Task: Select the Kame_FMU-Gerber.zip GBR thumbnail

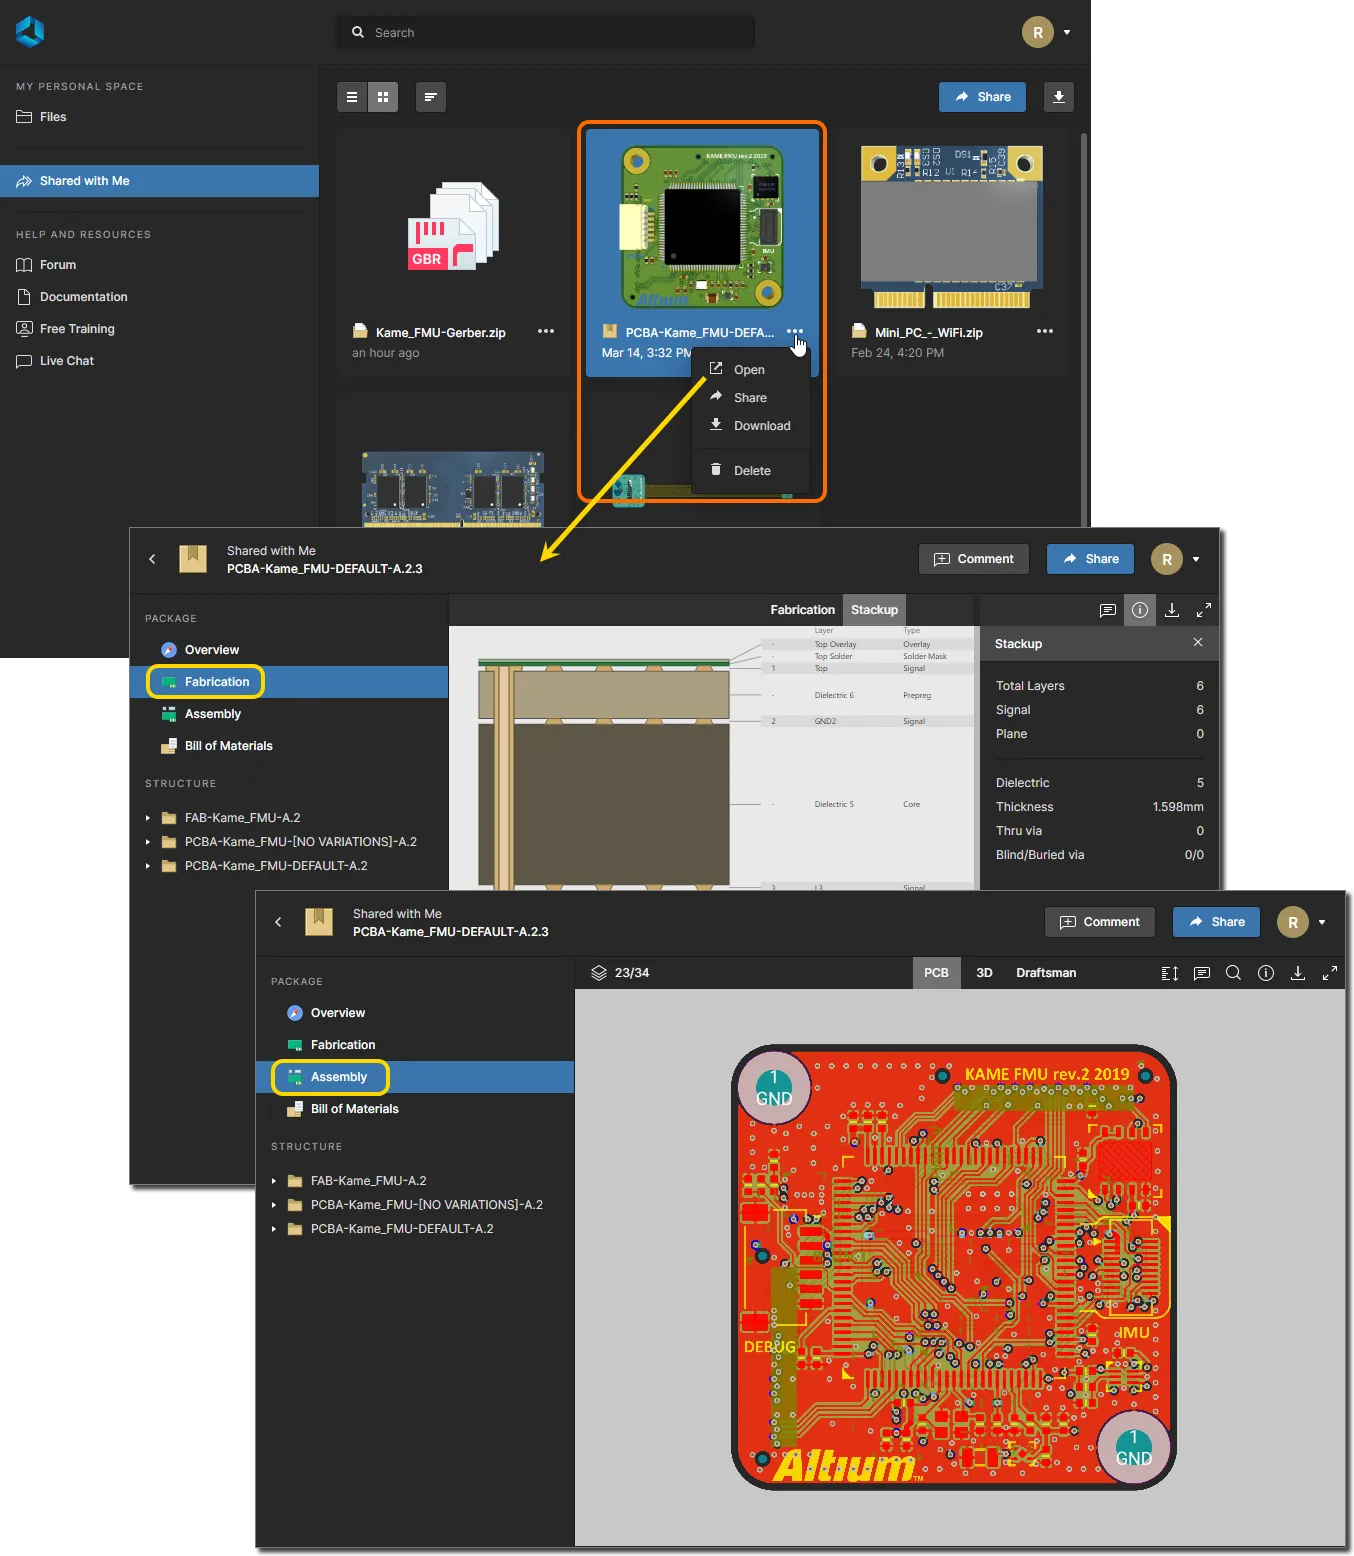Action: coord(453,227)
